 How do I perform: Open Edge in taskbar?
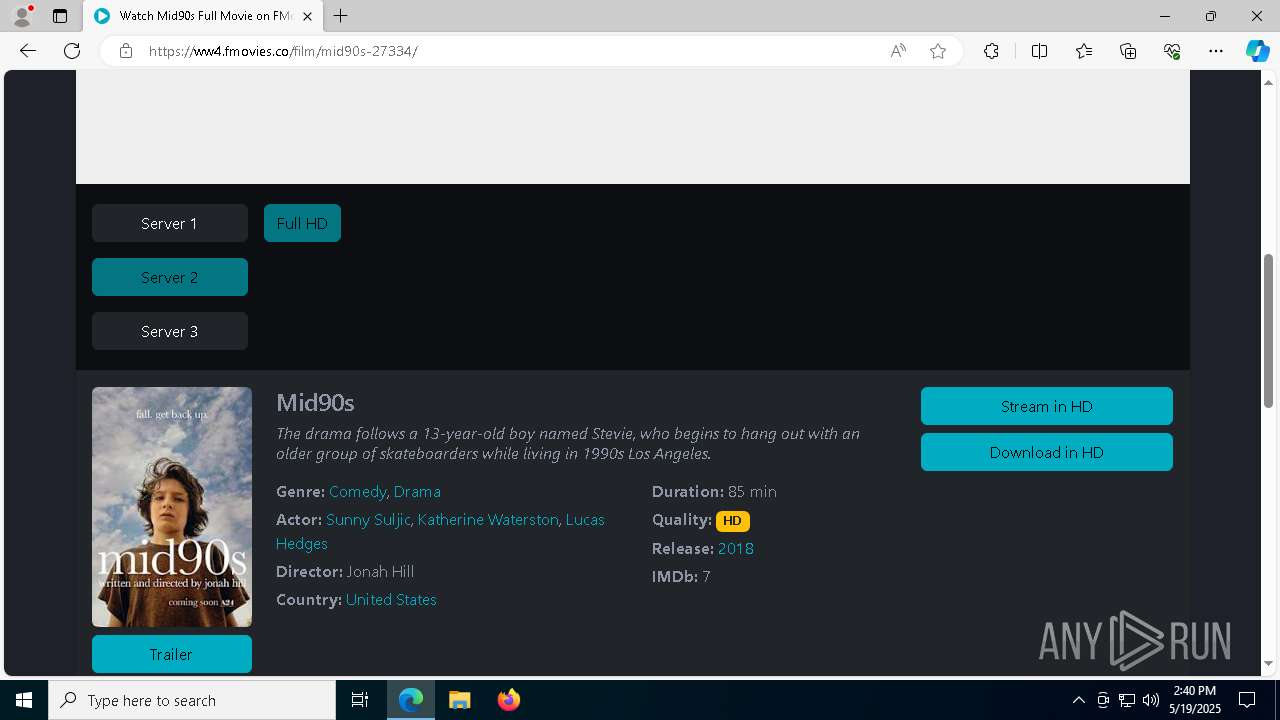point(411,700)
